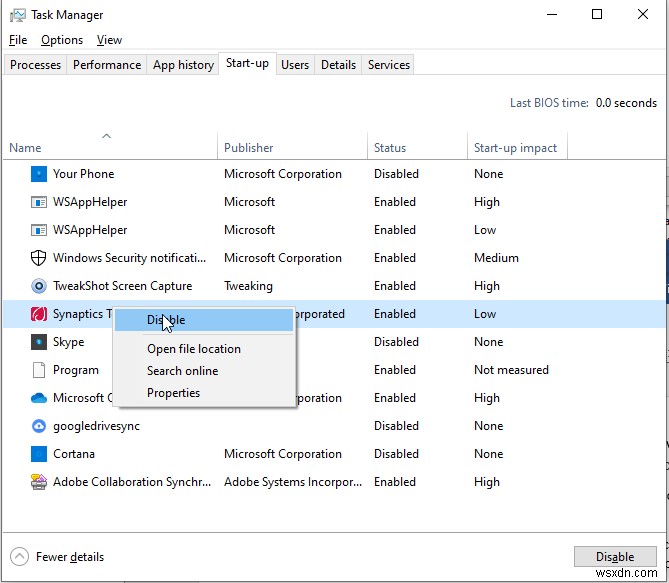Click the icon of the WSAppHelper row with High impact
This screenshot has width=669, height=583.
point(38,202)
